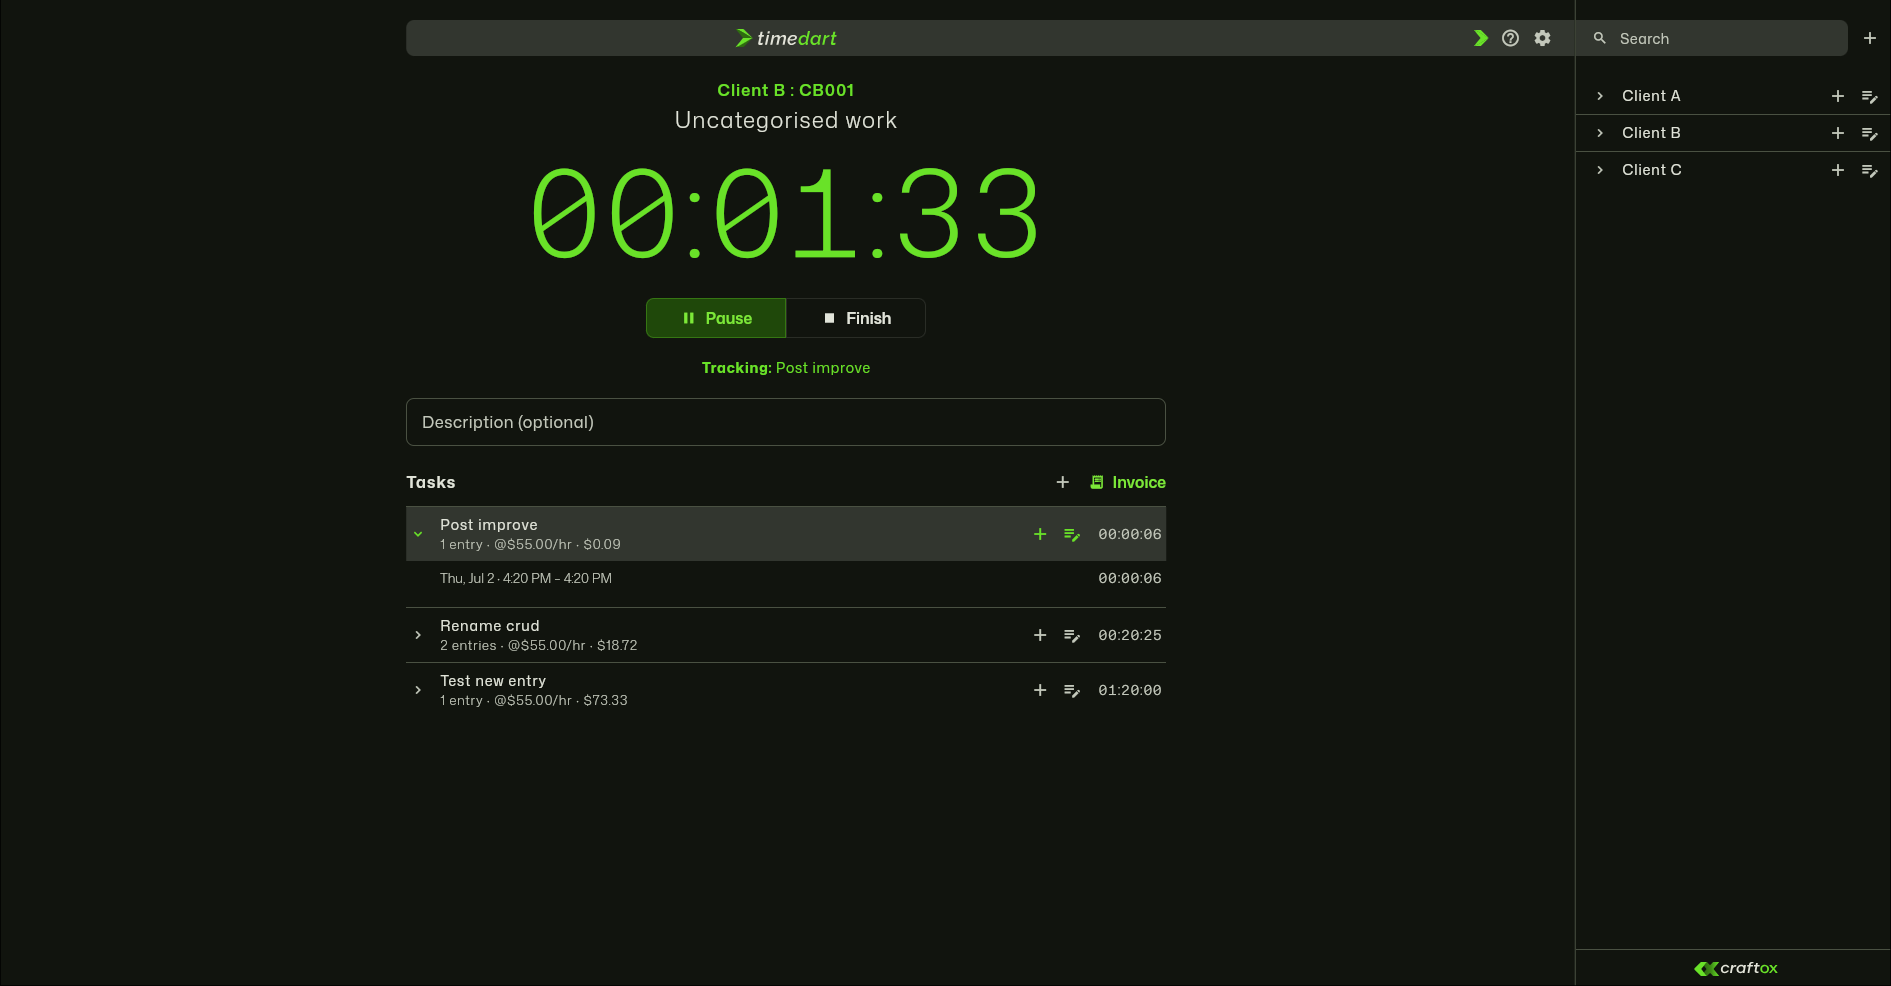Add a new task beside Invoice
The width and height of the screenshot is (1891, 986).
1062,482
